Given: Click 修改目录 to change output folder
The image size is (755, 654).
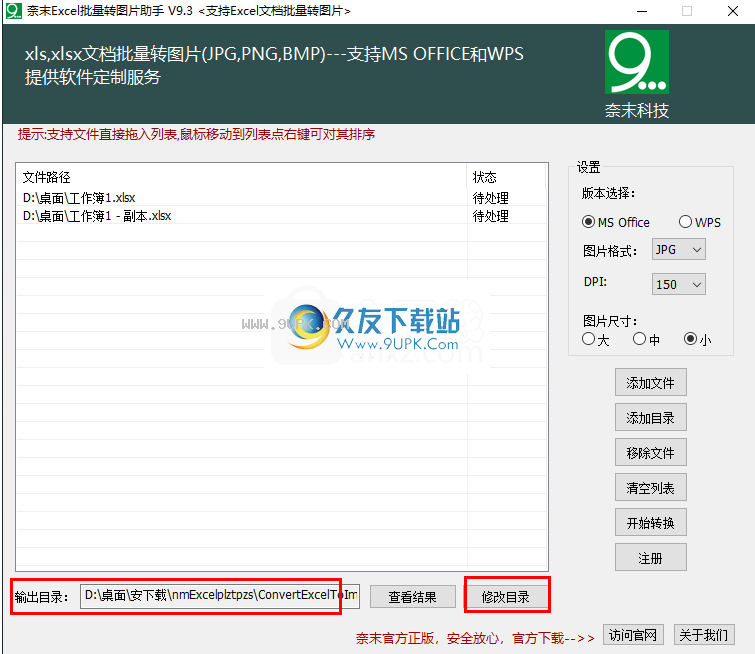Looking at the screenshot, I should (506, 597).
